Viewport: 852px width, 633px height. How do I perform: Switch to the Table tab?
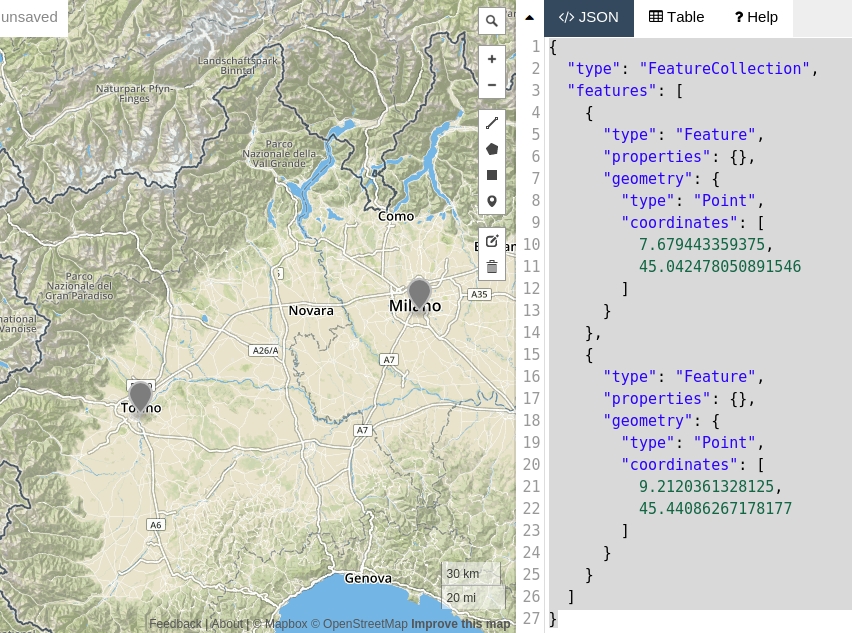point(677,17)
